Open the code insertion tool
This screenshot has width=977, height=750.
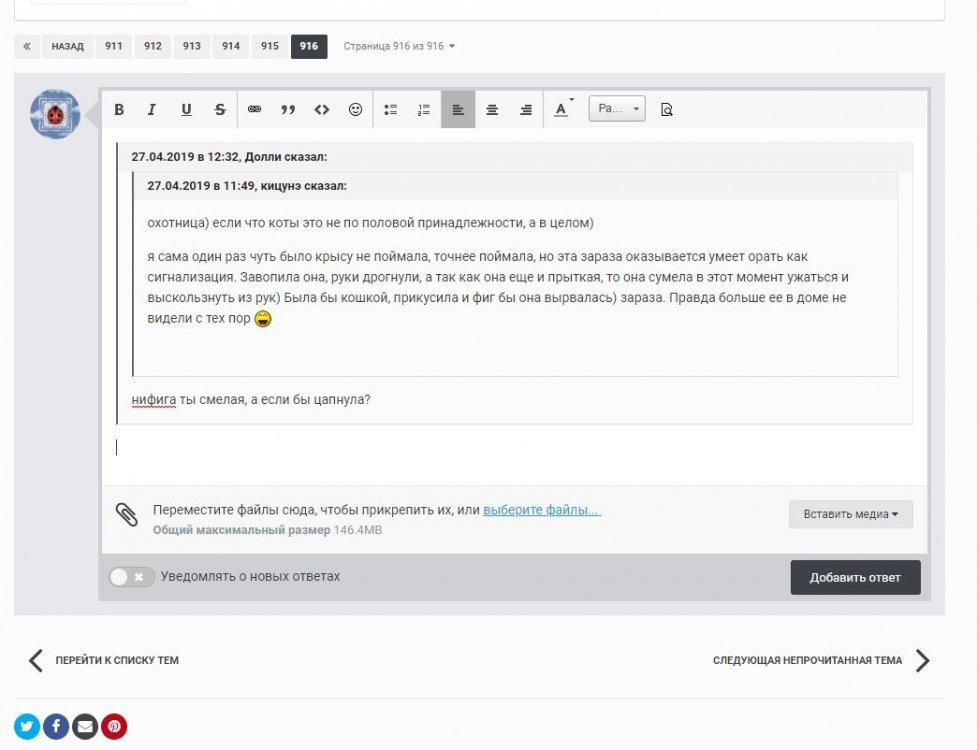(322, 110)
